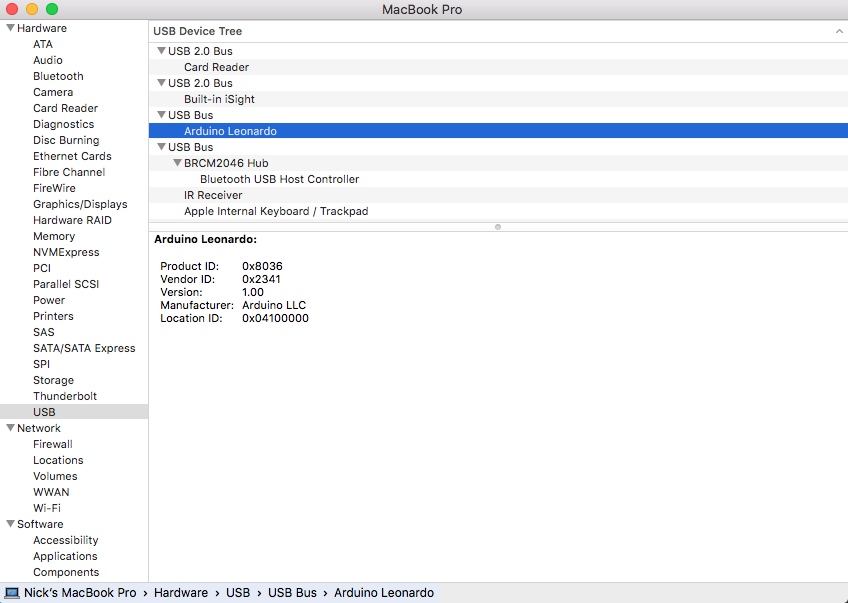
Task: Select Card Reader in the sidebar
Action: (x=65, y=108)
